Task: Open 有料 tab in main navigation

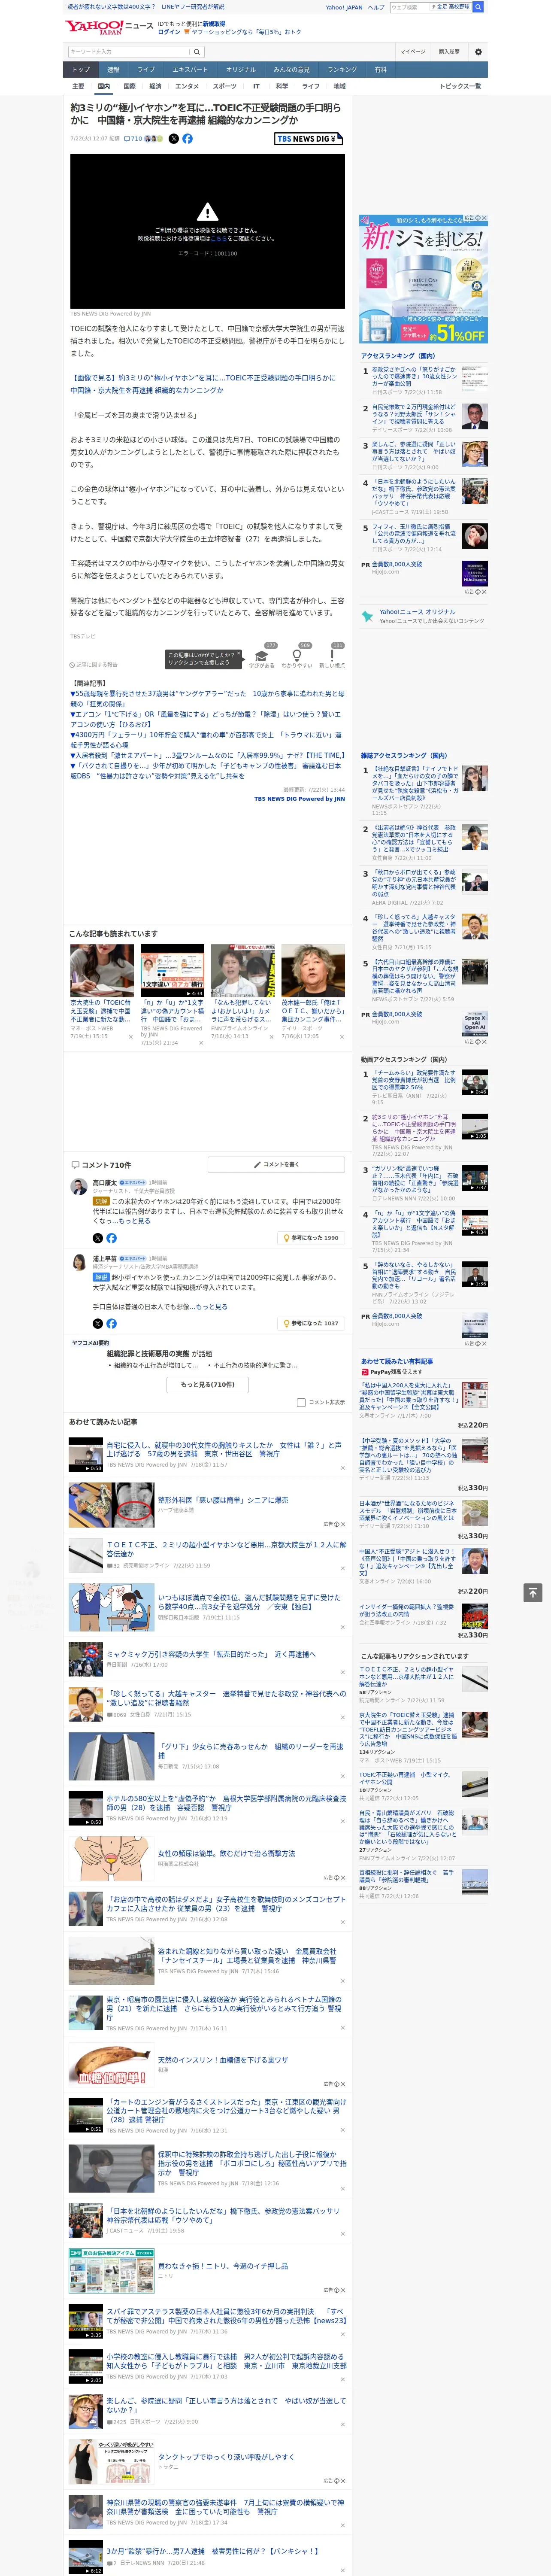Action: (x=380, y=69)
